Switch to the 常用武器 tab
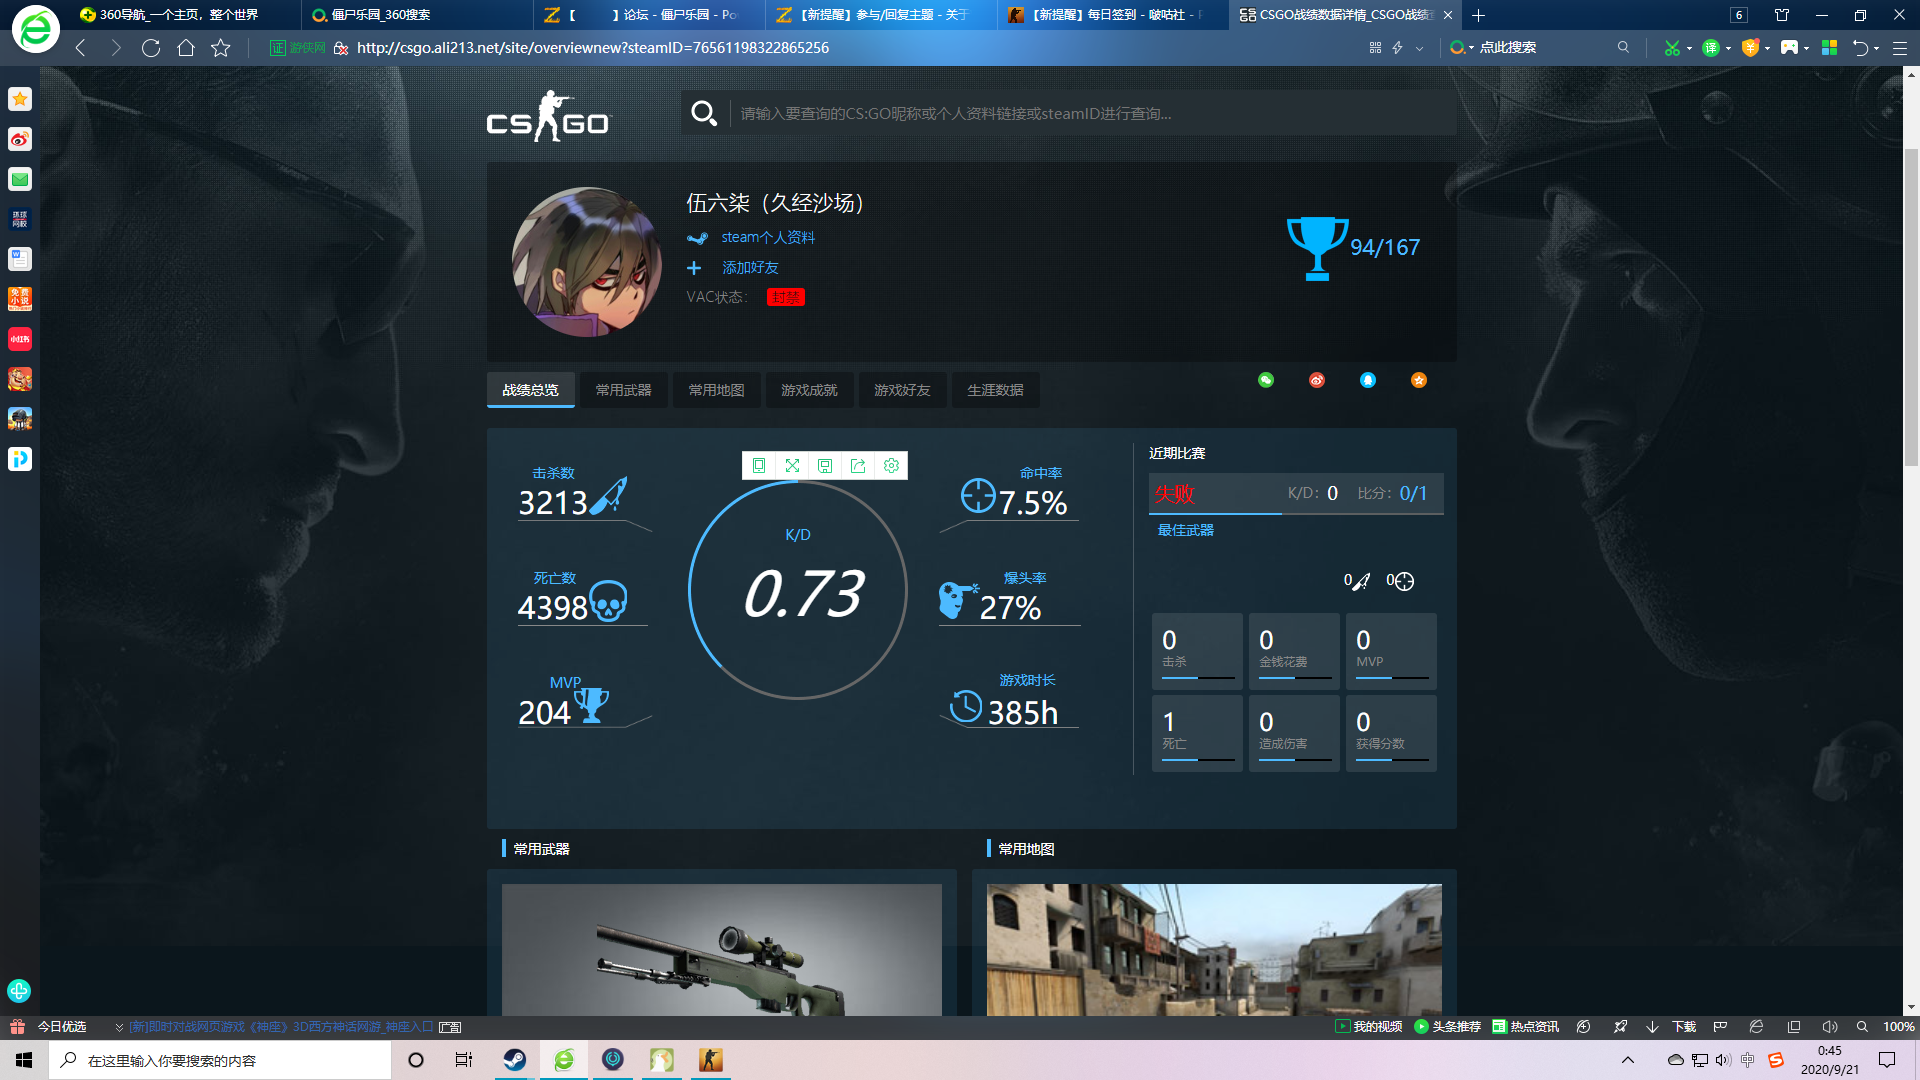Viewport: 1920px width, 1080px height. tap(623, 390)
